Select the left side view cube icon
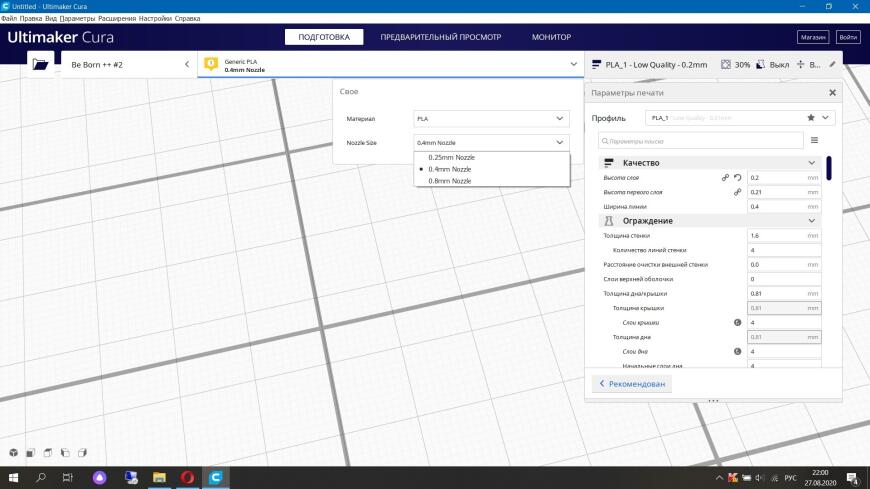 pyautogui.click(x=65, y=453)
